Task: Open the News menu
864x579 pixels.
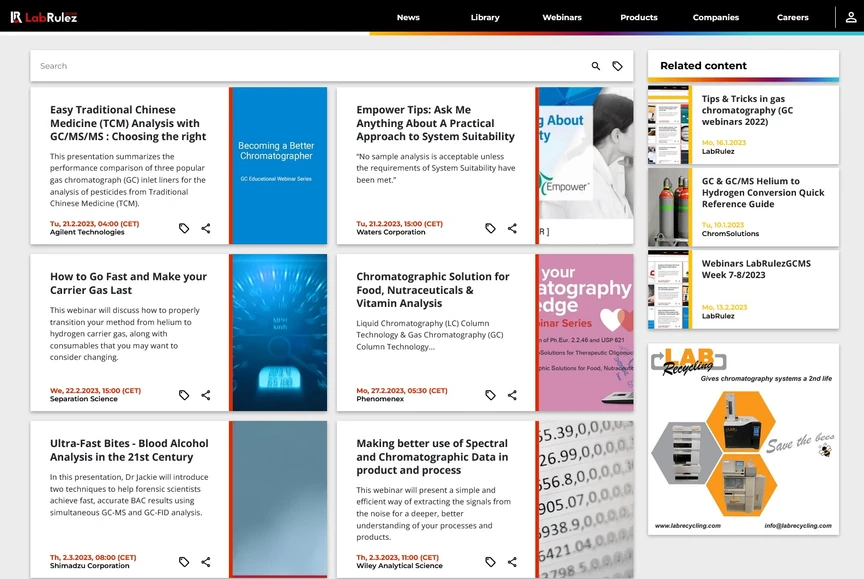Action: pos(408,18)
